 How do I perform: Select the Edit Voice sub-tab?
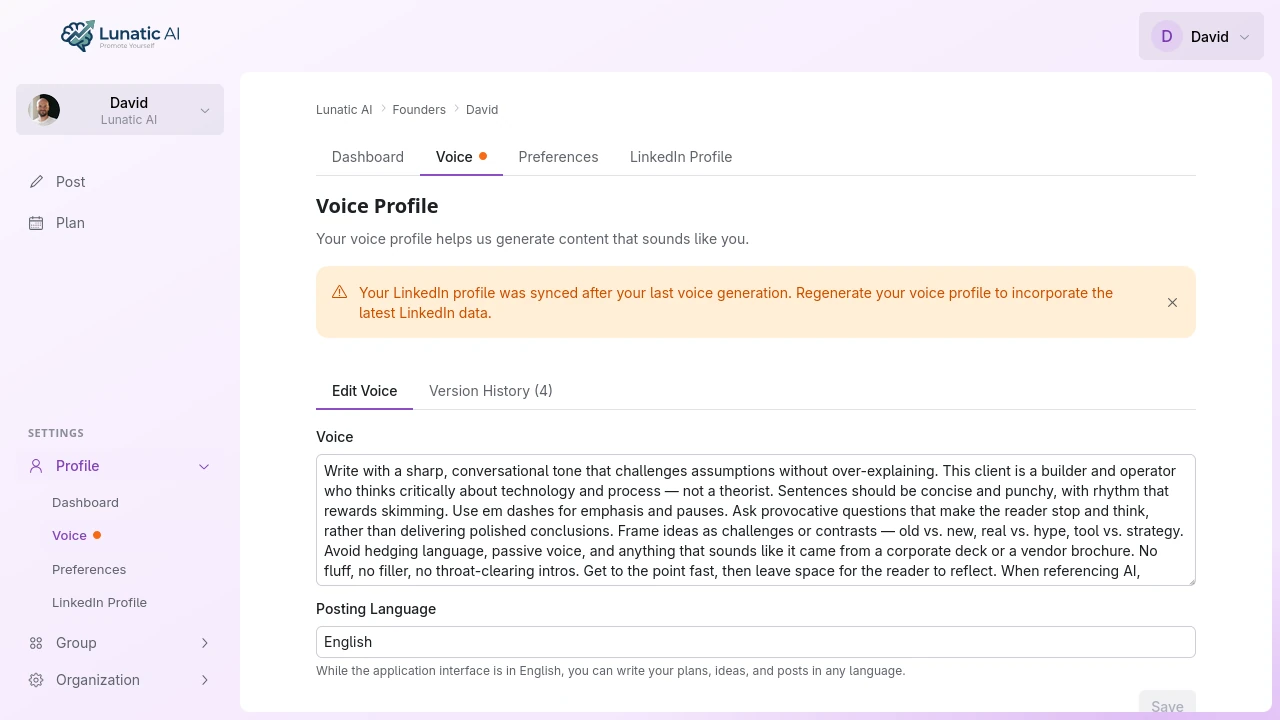click(364, 391)
